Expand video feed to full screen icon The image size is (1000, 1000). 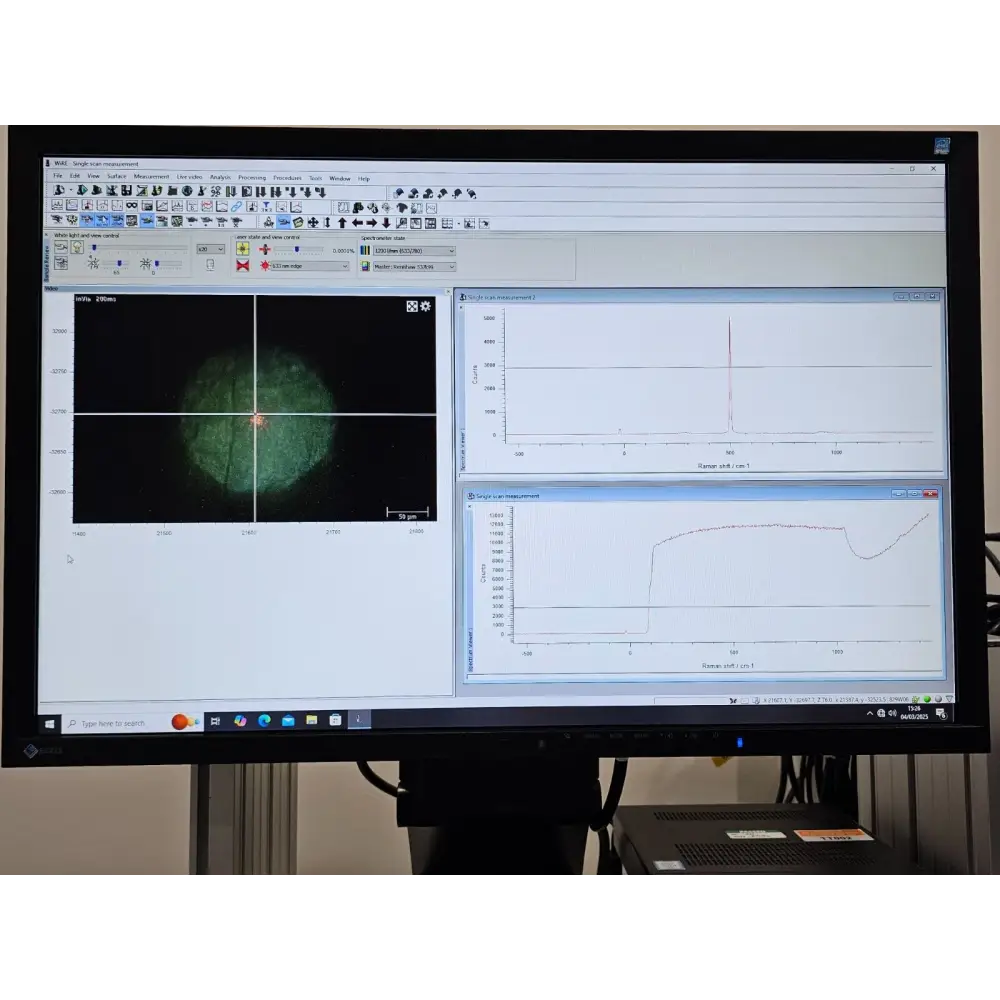point(412,307)
